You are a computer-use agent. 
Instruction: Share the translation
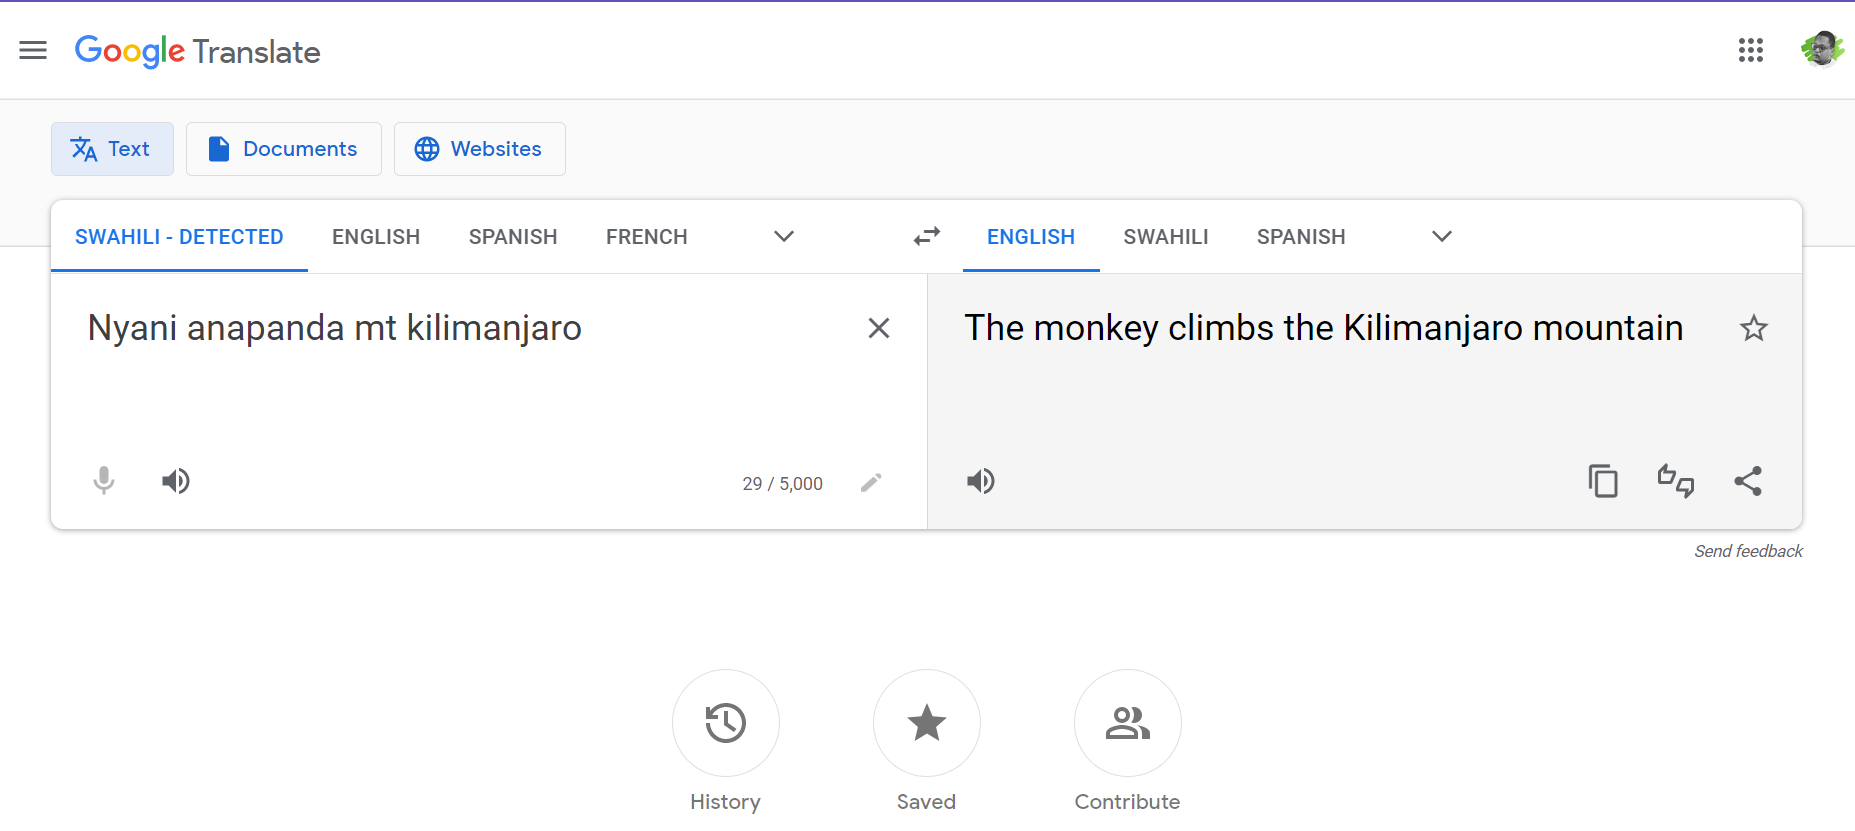[1748, 481]
